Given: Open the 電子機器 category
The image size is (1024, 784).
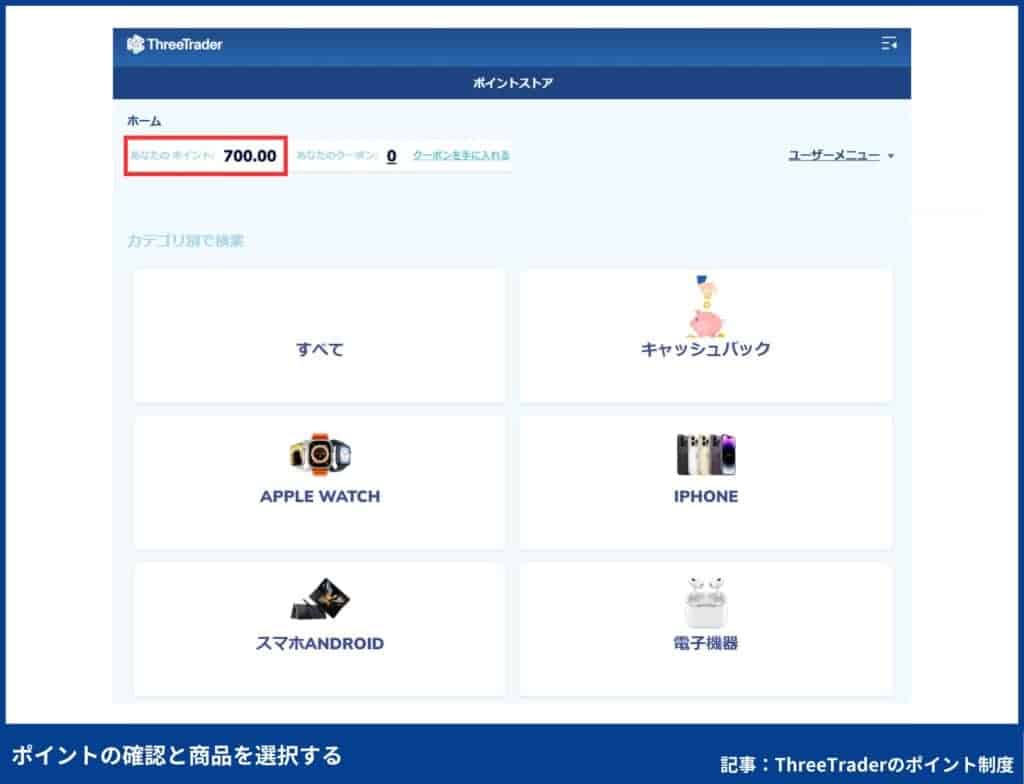Looking at the screenshot, I should point(706,630).
